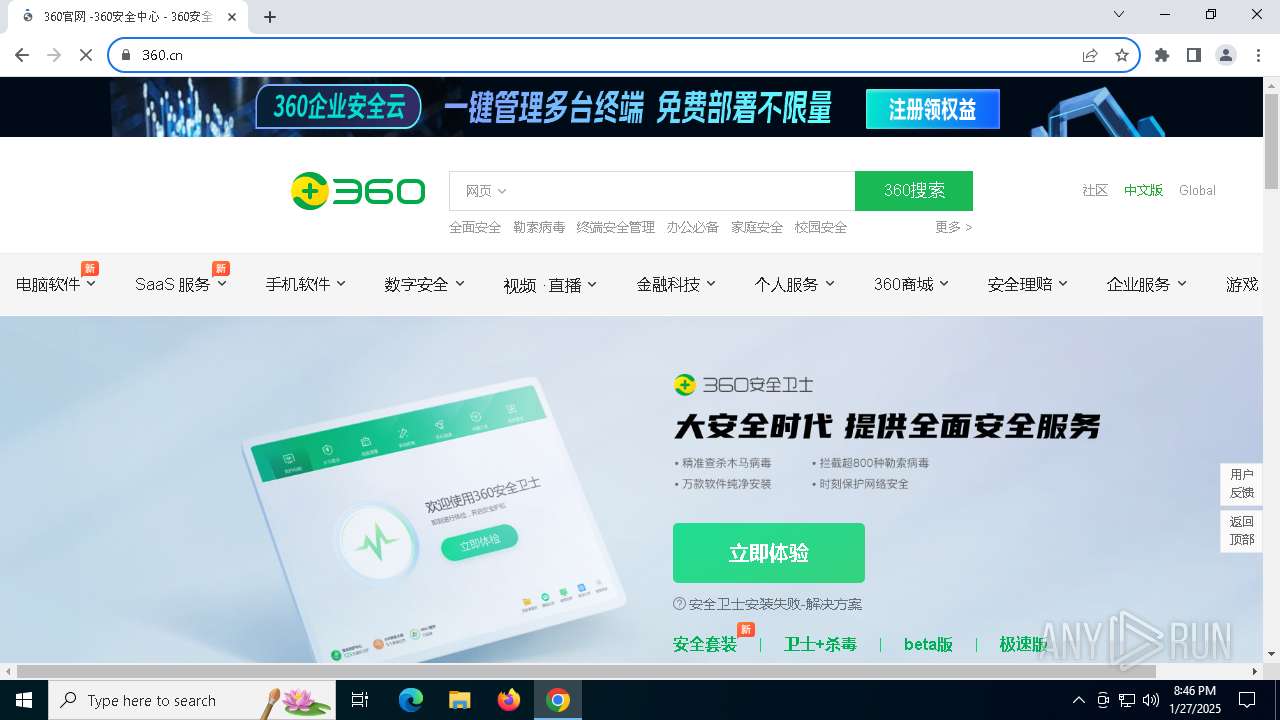This screenshot has height=720, width=1280.
Task: Launch Microsoft Edge from the taskbar
Action: click(x=411, y=700)
